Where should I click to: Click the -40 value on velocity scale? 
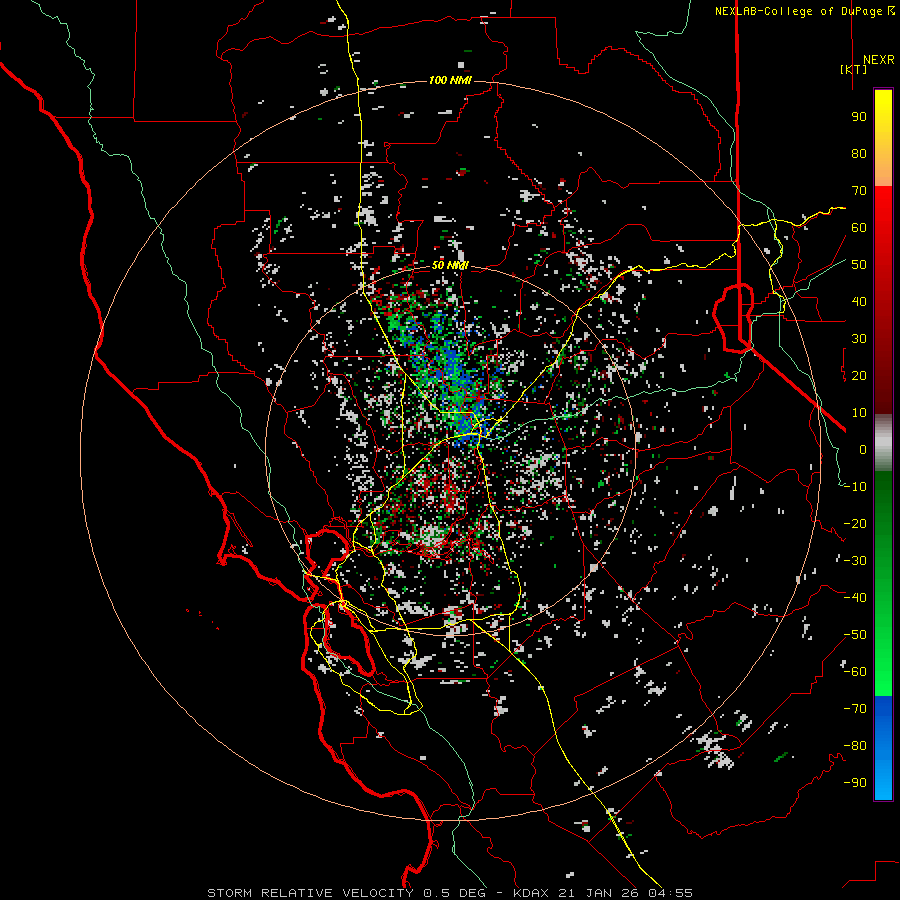[855, 598]
